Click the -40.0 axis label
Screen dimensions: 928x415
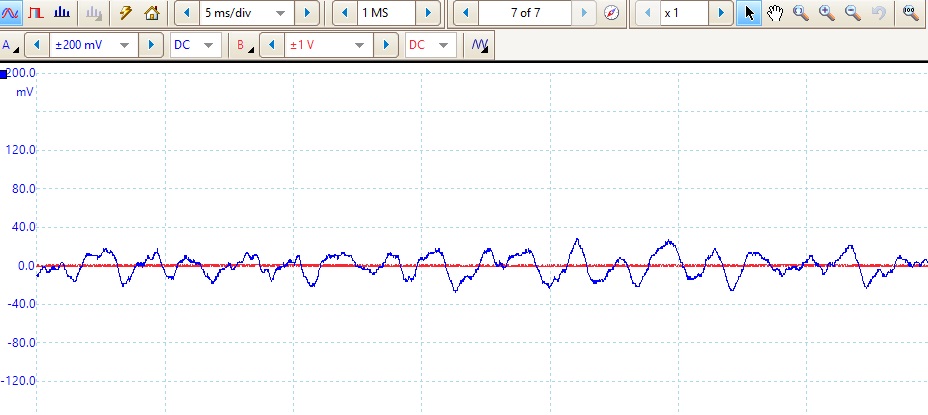click(20, 304)
